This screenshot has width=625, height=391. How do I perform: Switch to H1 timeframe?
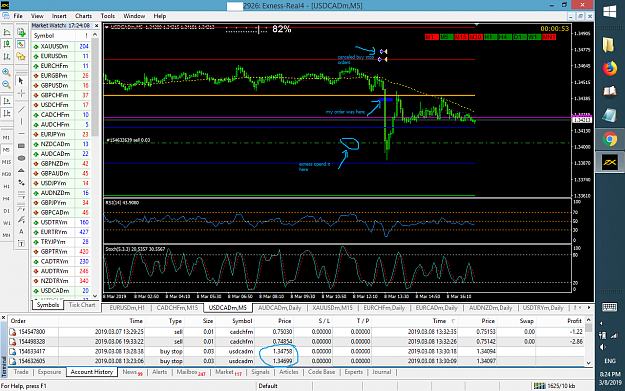[x=6, y=186]
